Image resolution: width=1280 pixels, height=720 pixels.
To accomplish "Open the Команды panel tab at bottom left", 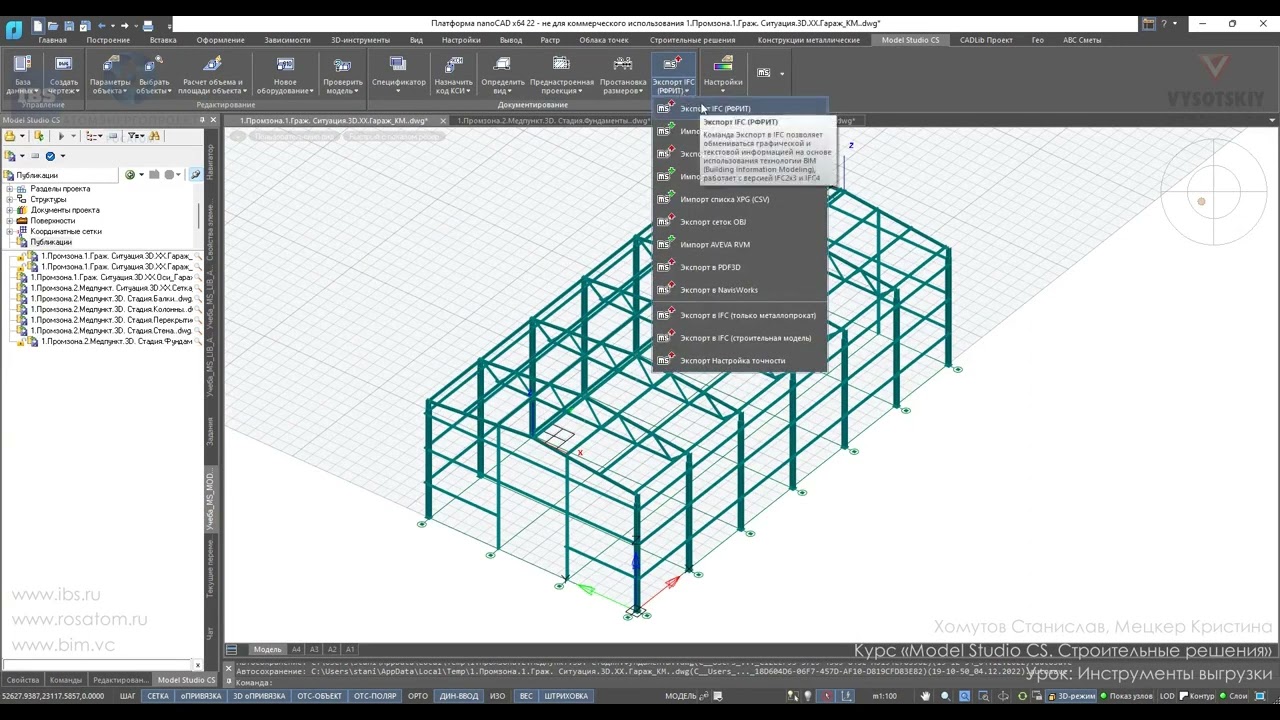I will pyautogui.click(x=66, y=680).
